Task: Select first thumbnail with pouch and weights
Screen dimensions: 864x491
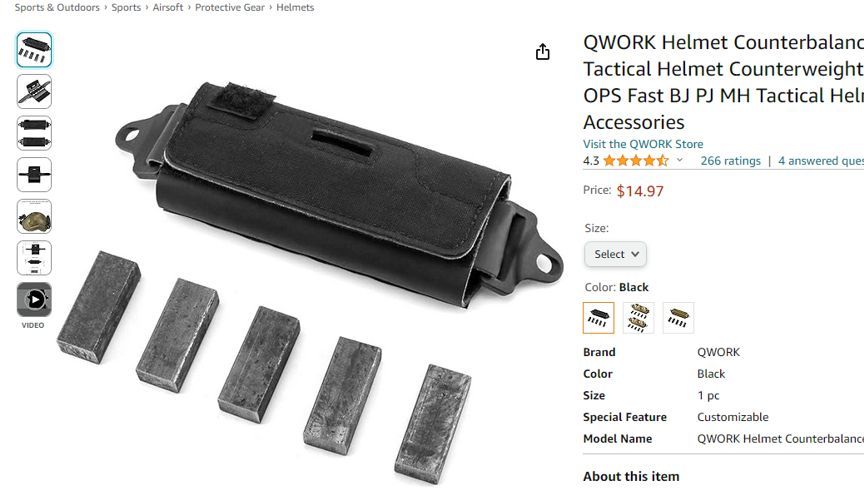Action: click(34, 50)
